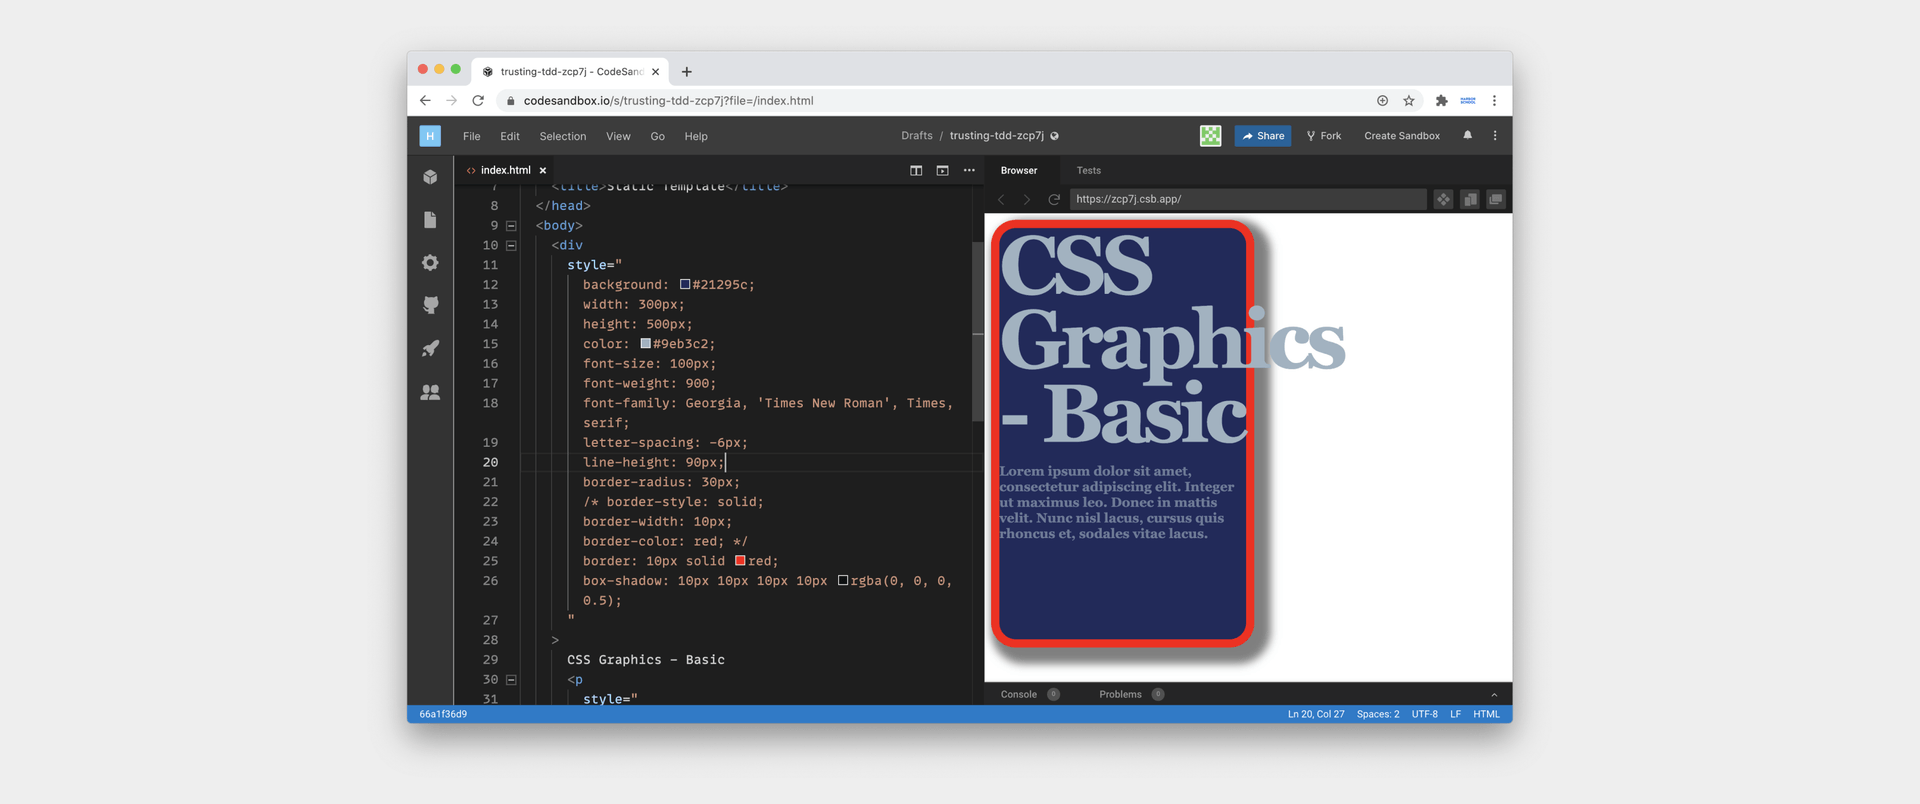The height and width of the screenshot is (804, 1920).
Task: Open the Deployment rocket sidebar icon
Action: 430,348
